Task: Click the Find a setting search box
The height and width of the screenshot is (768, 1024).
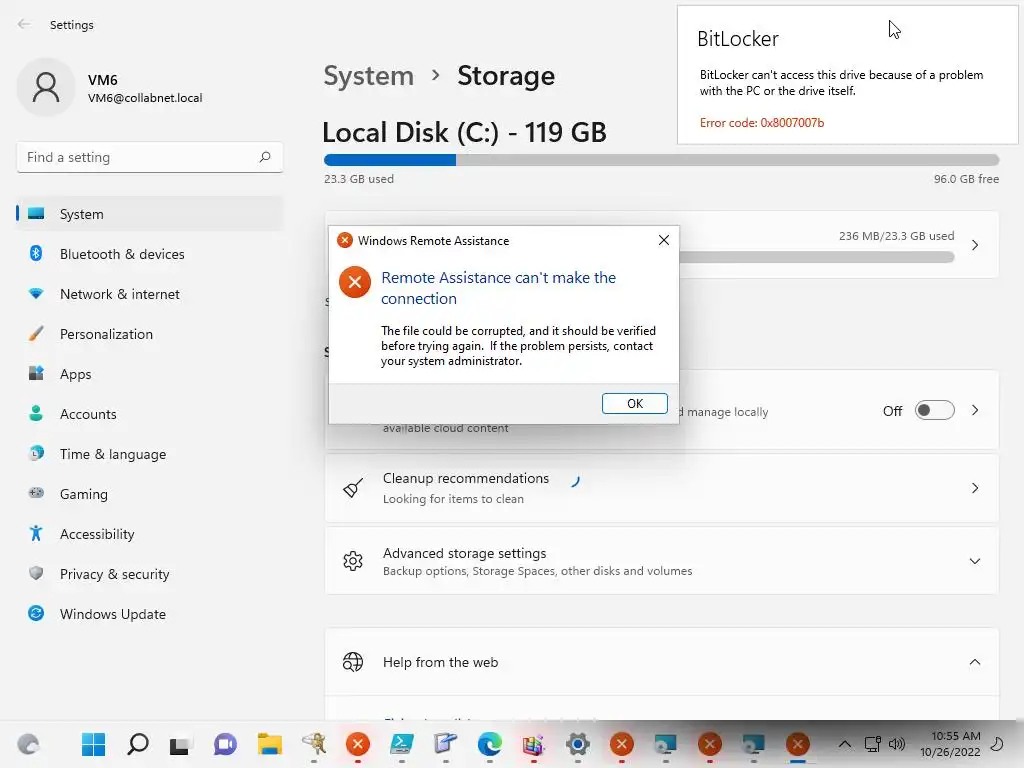Action: [x=140, y=157]
